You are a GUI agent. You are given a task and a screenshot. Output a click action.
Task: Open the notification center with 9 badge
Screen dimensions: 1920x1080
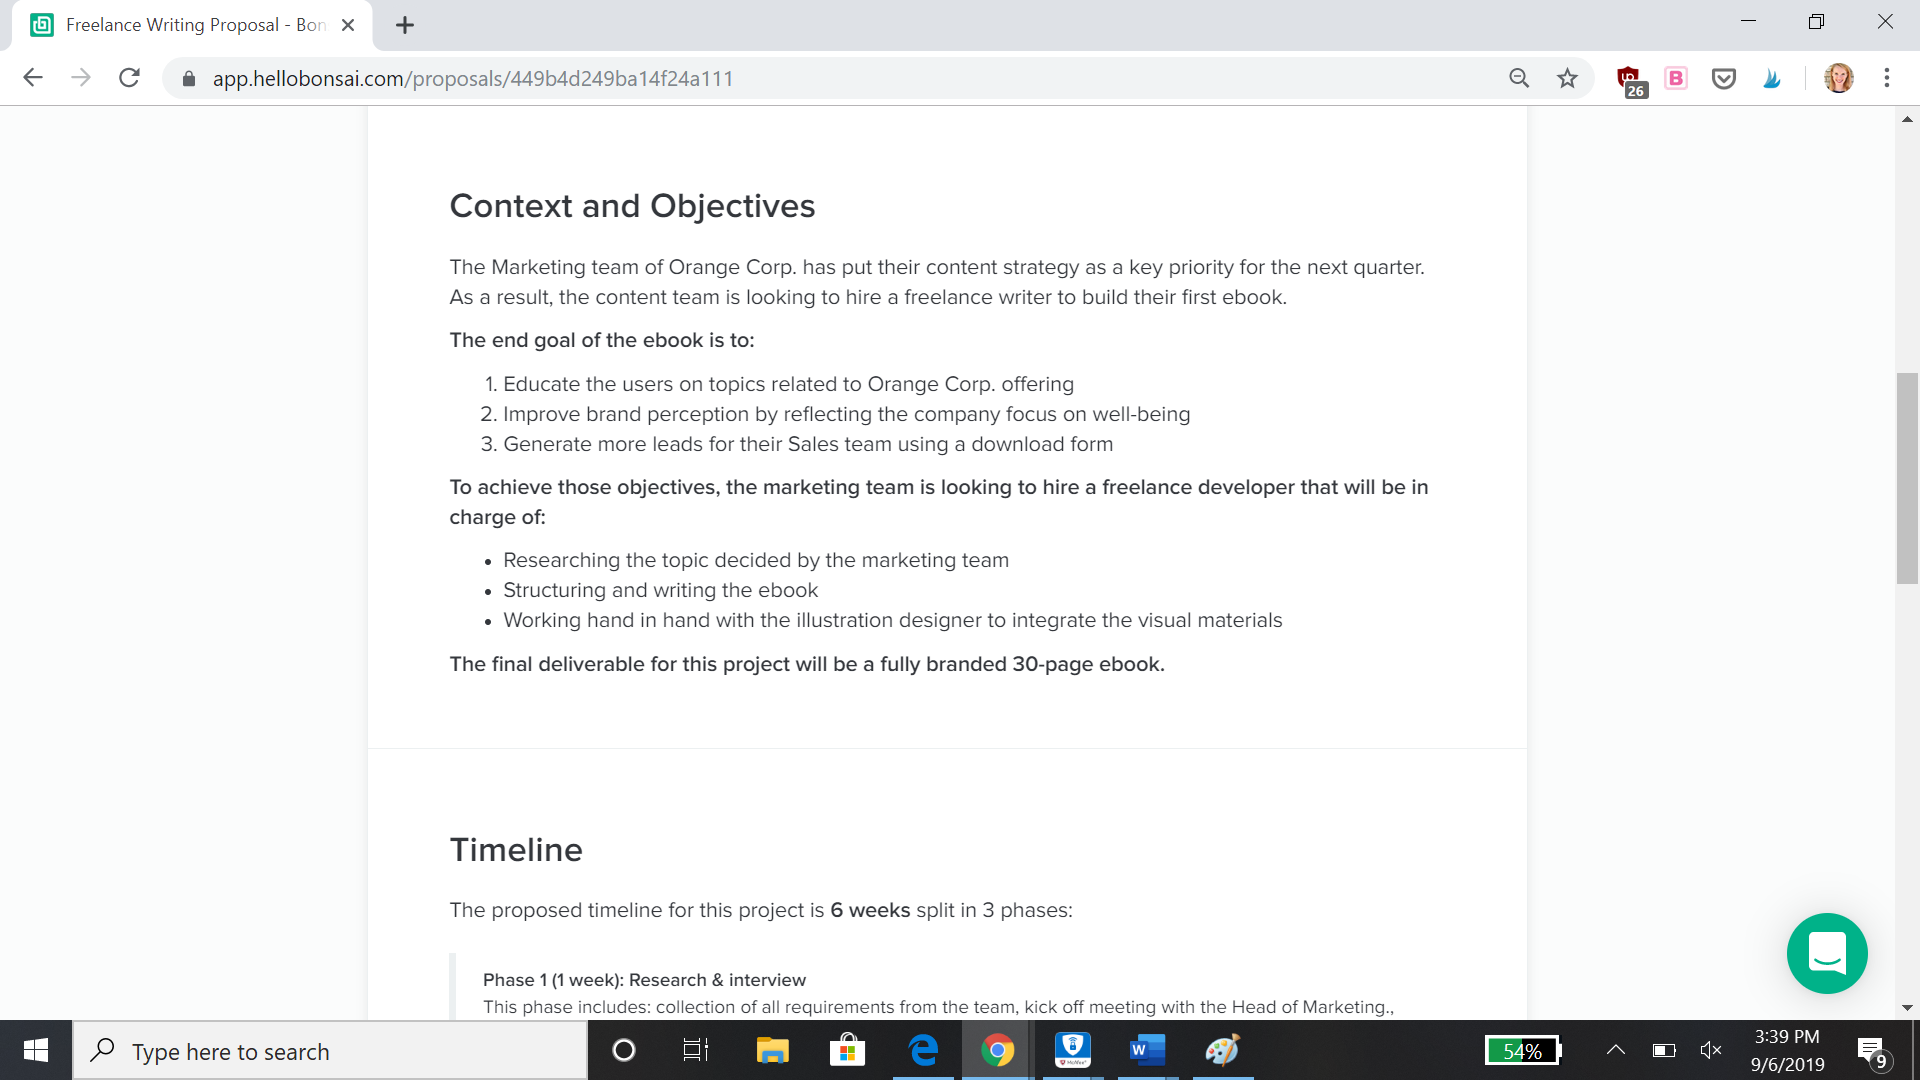pos(1873,1052)
